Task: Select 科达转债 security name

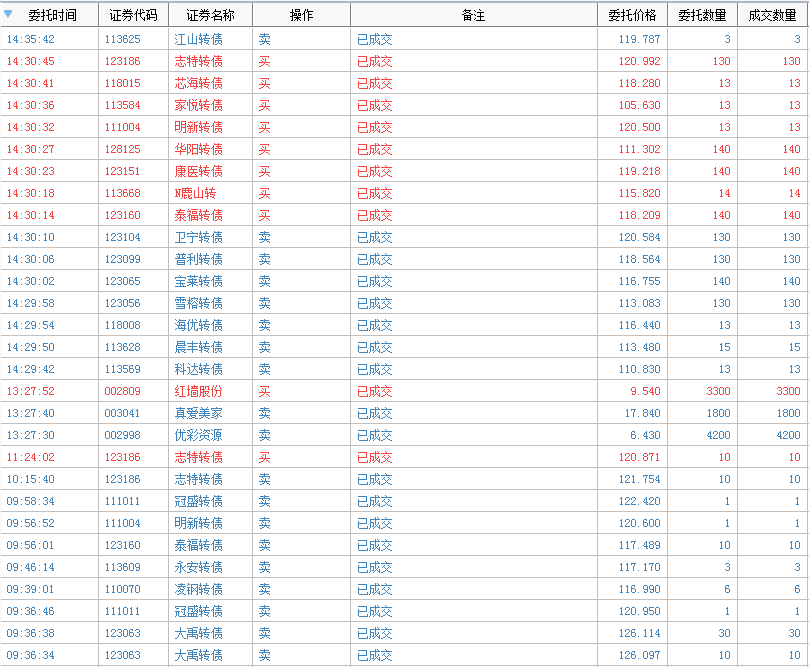Action: [x=199, y=369]
